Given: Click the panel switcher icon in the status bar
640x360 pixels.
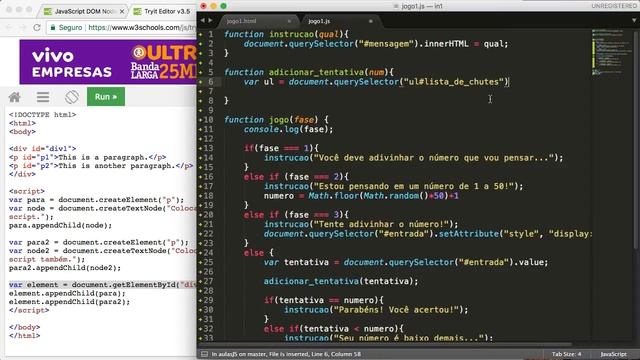Looking at the screenshot, I should [x=204, y=354].
